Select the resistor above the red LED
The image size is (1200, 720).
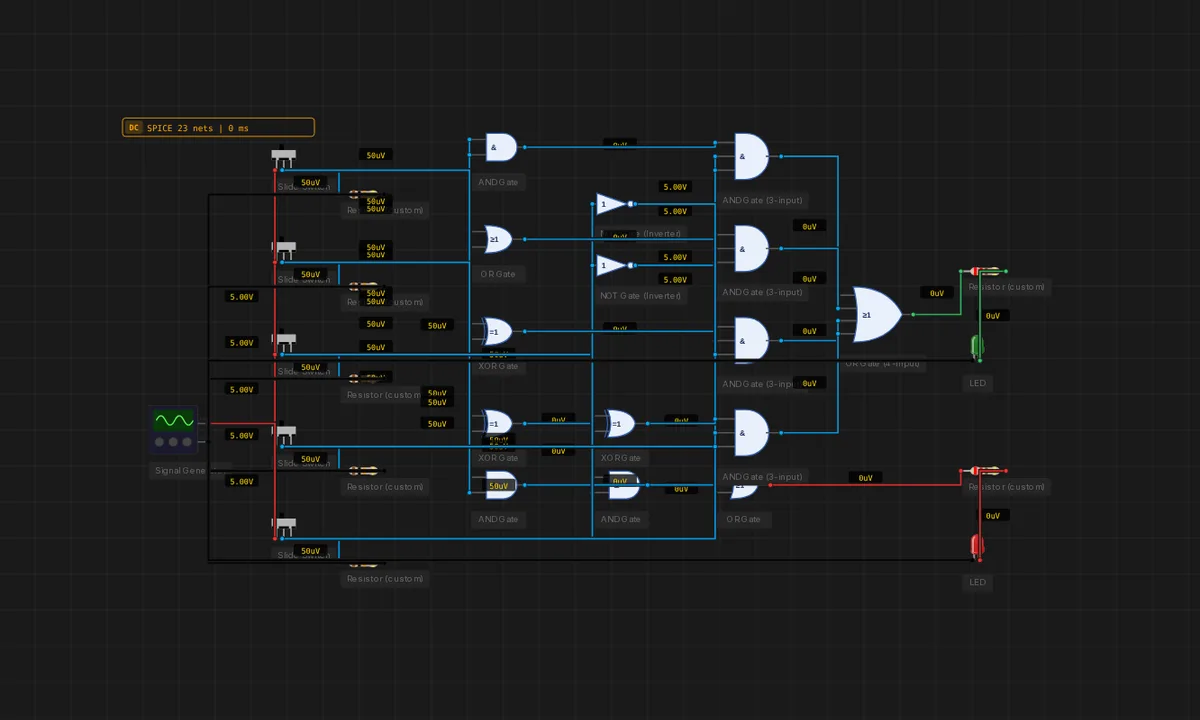pos(984,470)
